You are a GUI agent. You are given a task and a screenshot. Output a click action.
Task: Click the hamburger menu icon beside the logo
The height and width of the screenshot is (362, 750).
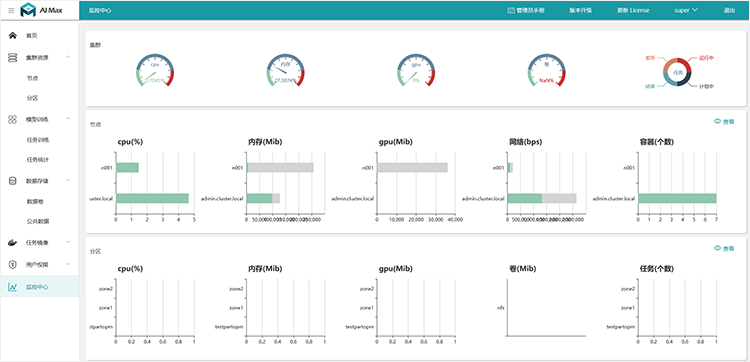tap(11, 11)
